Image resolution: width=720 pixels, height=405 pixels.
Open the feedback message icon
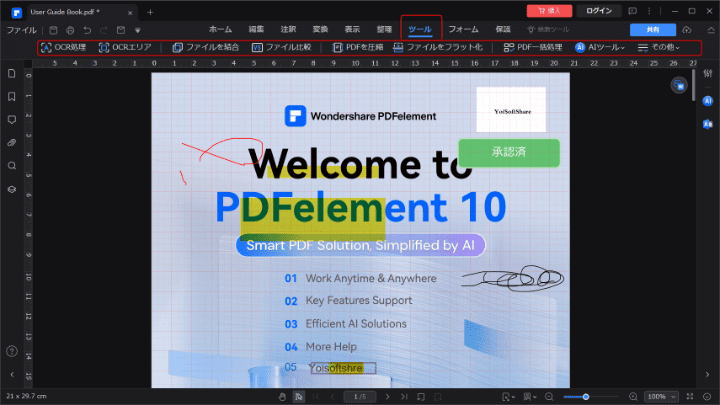(x=632, y=11)
